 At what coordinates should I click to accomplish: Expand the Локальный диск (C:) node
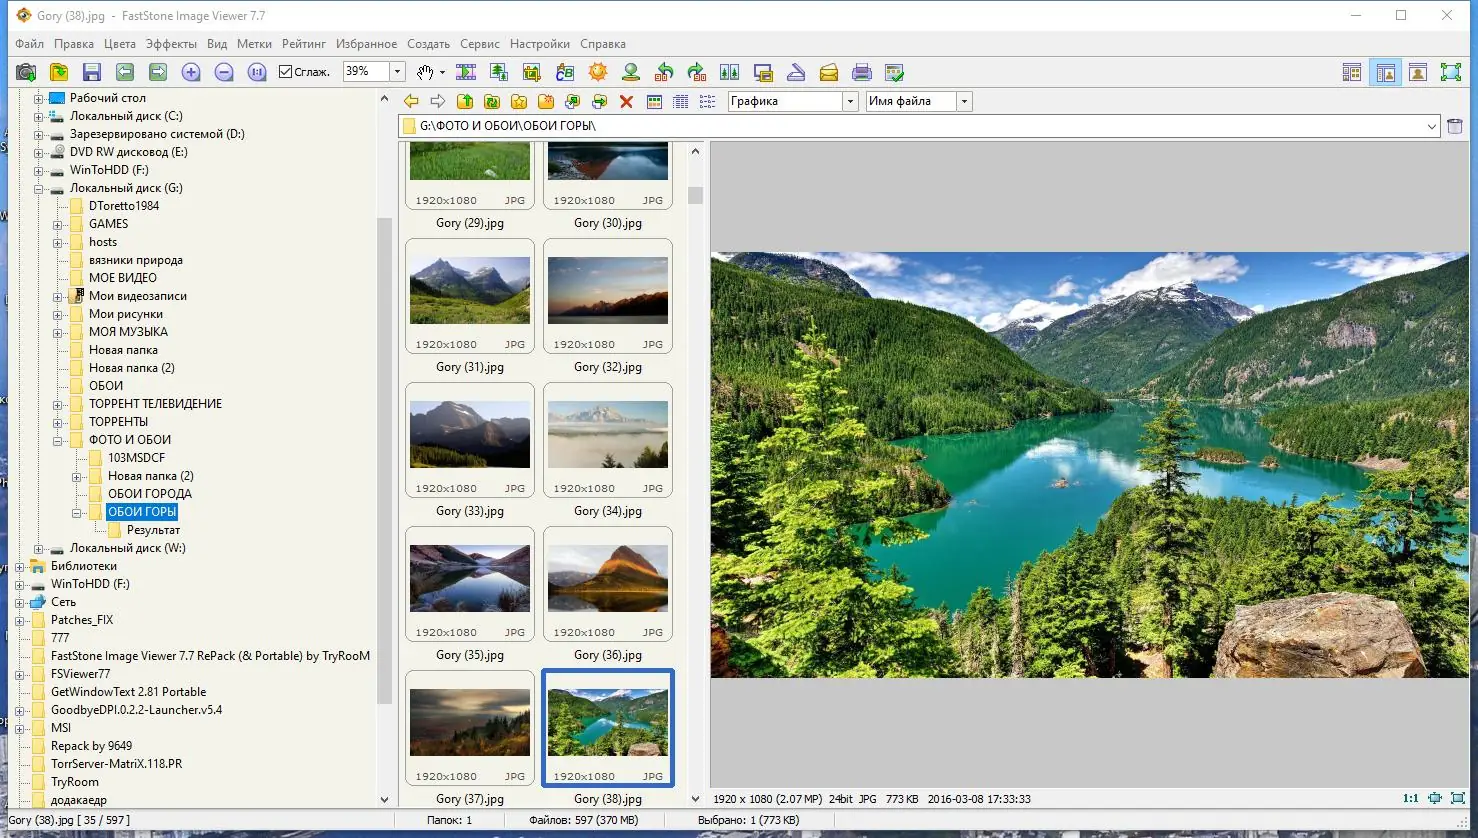(38, 116)
